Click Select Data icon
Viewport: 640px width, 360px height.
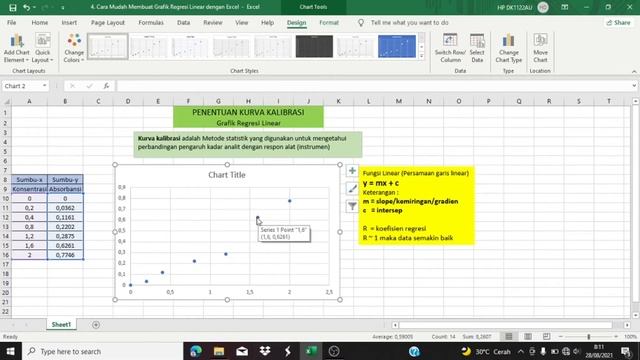point(477,49)
